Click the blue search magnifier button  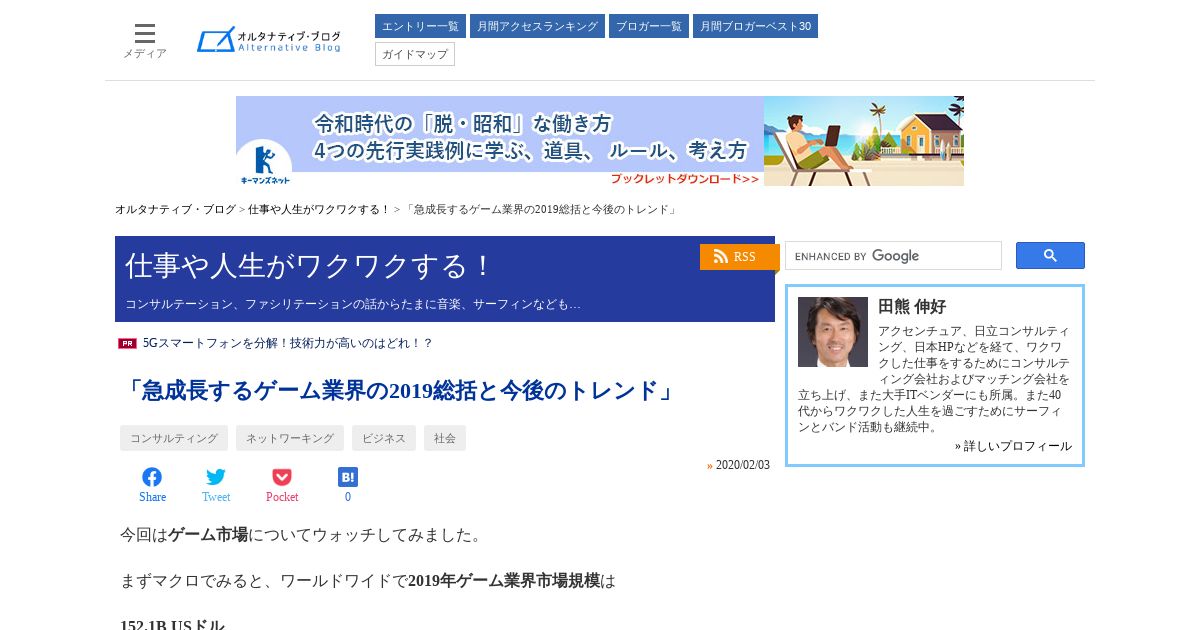coord(1050,256)
